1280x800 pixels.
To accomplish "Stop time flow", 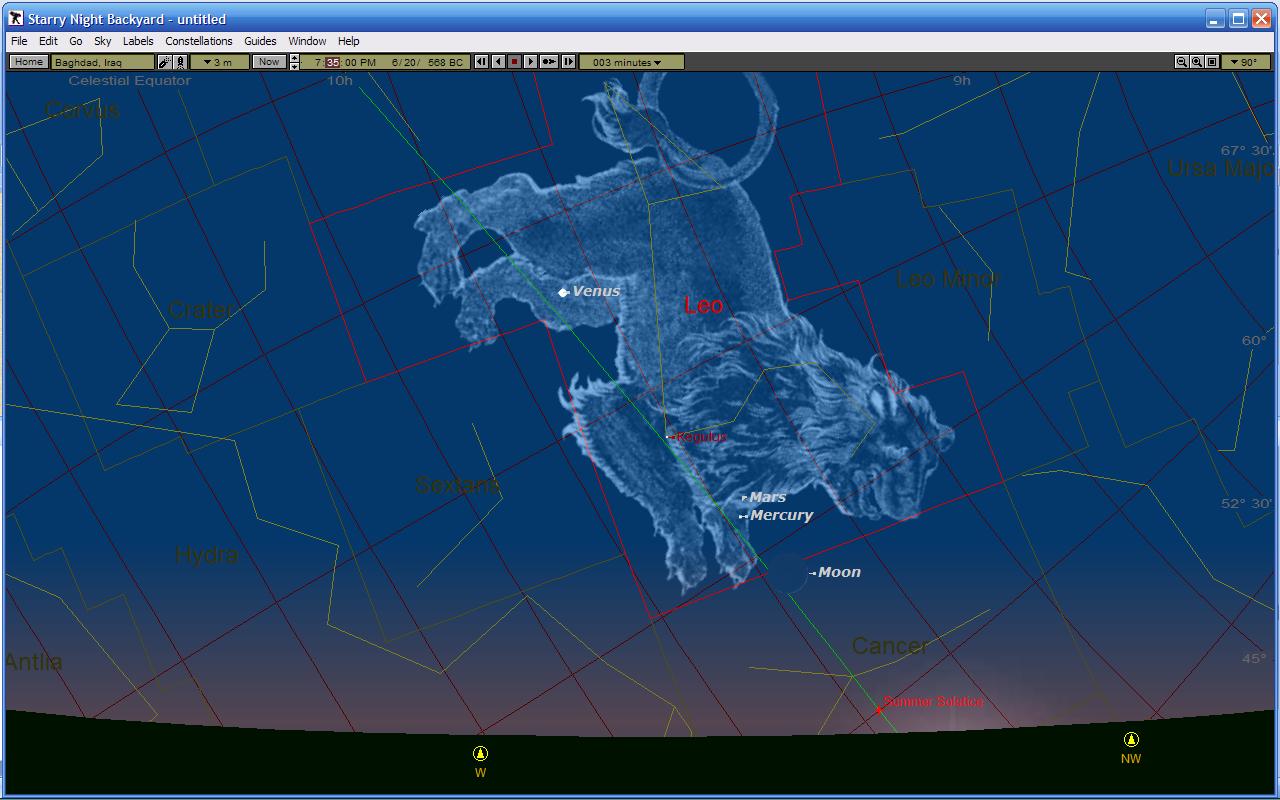I will pyautogui.click(x=514, y=62).
